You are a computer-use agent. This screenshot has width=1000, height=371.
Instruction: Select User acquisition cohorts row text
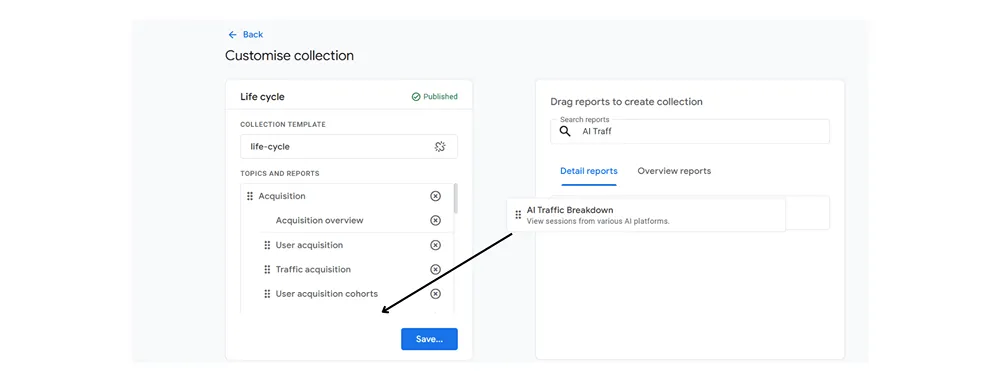327,294
